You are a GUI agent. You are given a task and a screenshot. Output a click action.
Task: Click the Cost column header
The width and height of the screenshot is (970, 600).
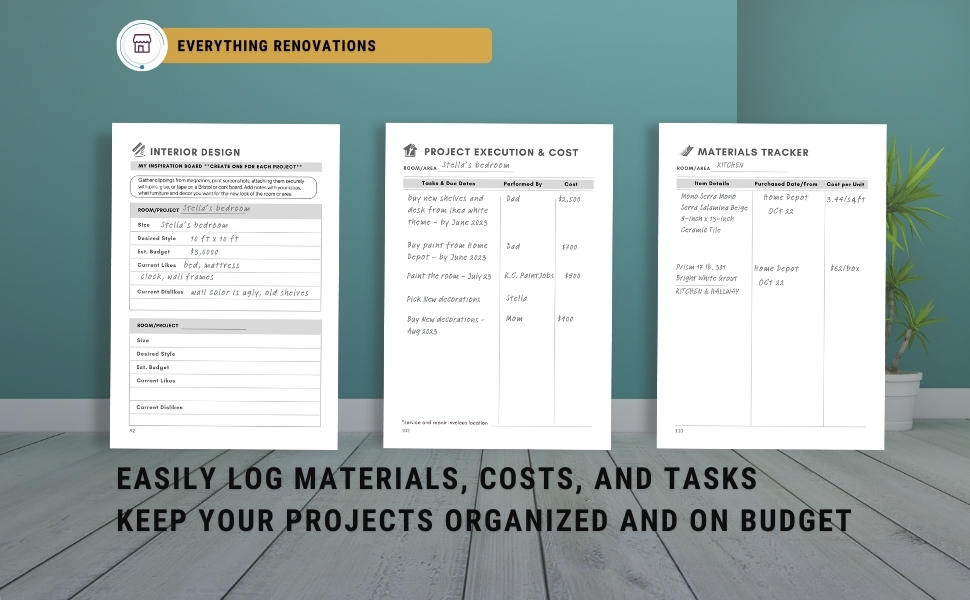click(x=571, y=184)
